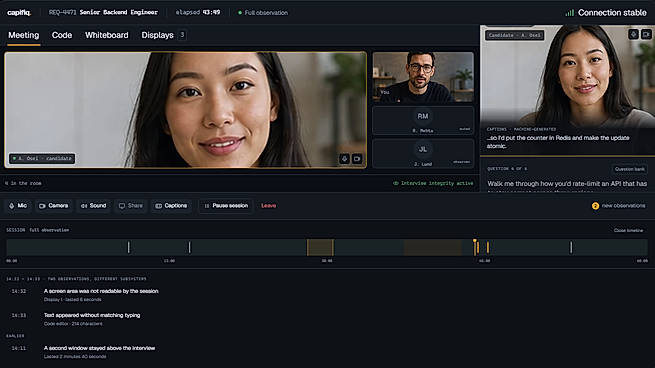
Task: Click the capitiq logo
Action: click(19, 13)
